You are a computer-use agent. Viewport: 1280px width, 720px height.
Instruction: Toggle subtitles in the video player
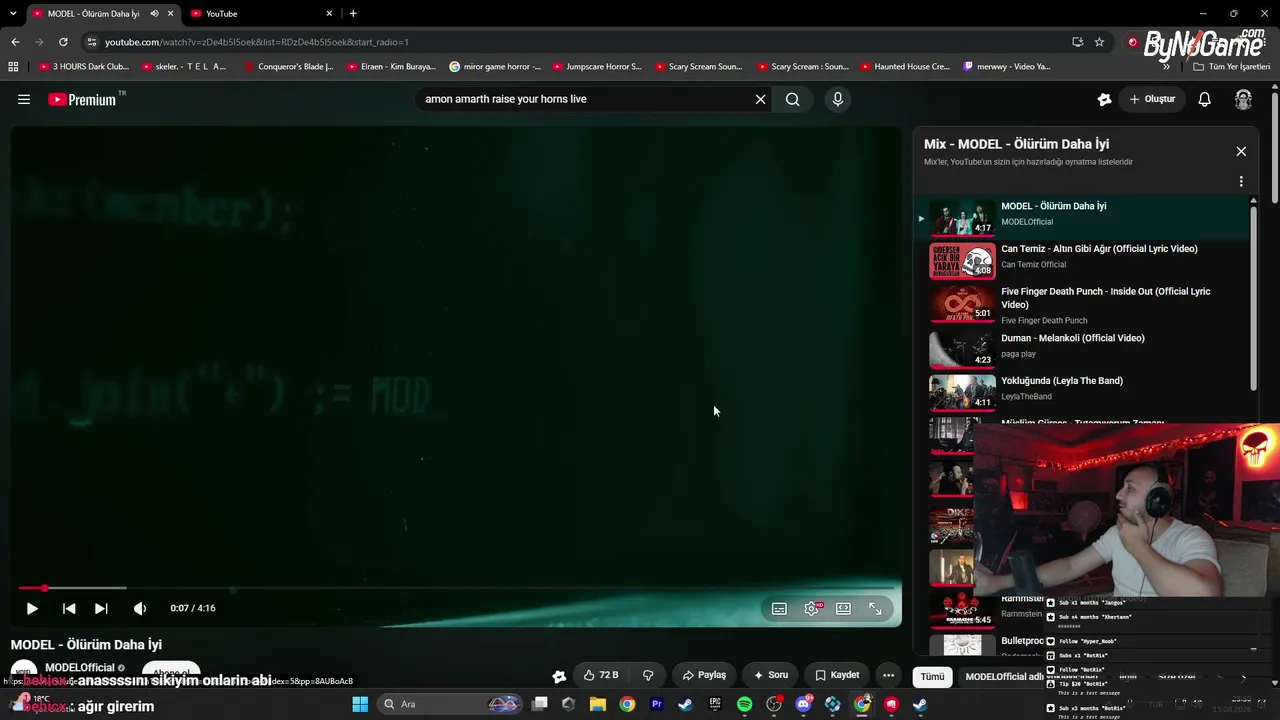pos(779,608)
